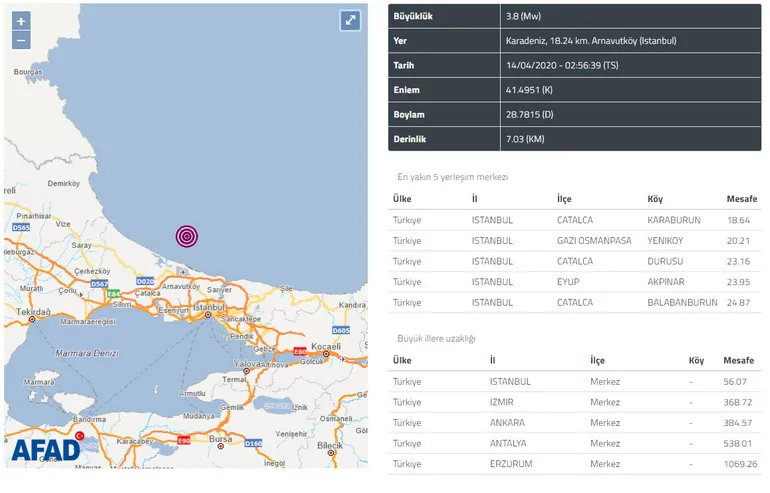This screenshot has height=493, width=770.
Task: Click the Büyüklük value 3.8 (Mw)
Action: click(526, 17)
